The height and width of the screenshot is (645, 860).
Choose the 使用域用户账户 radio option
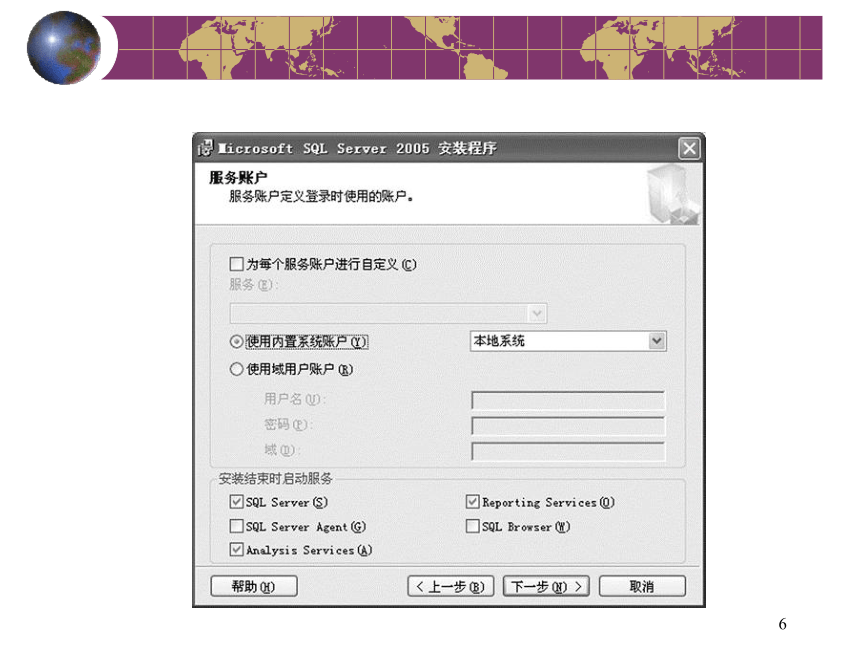[236, 369]
